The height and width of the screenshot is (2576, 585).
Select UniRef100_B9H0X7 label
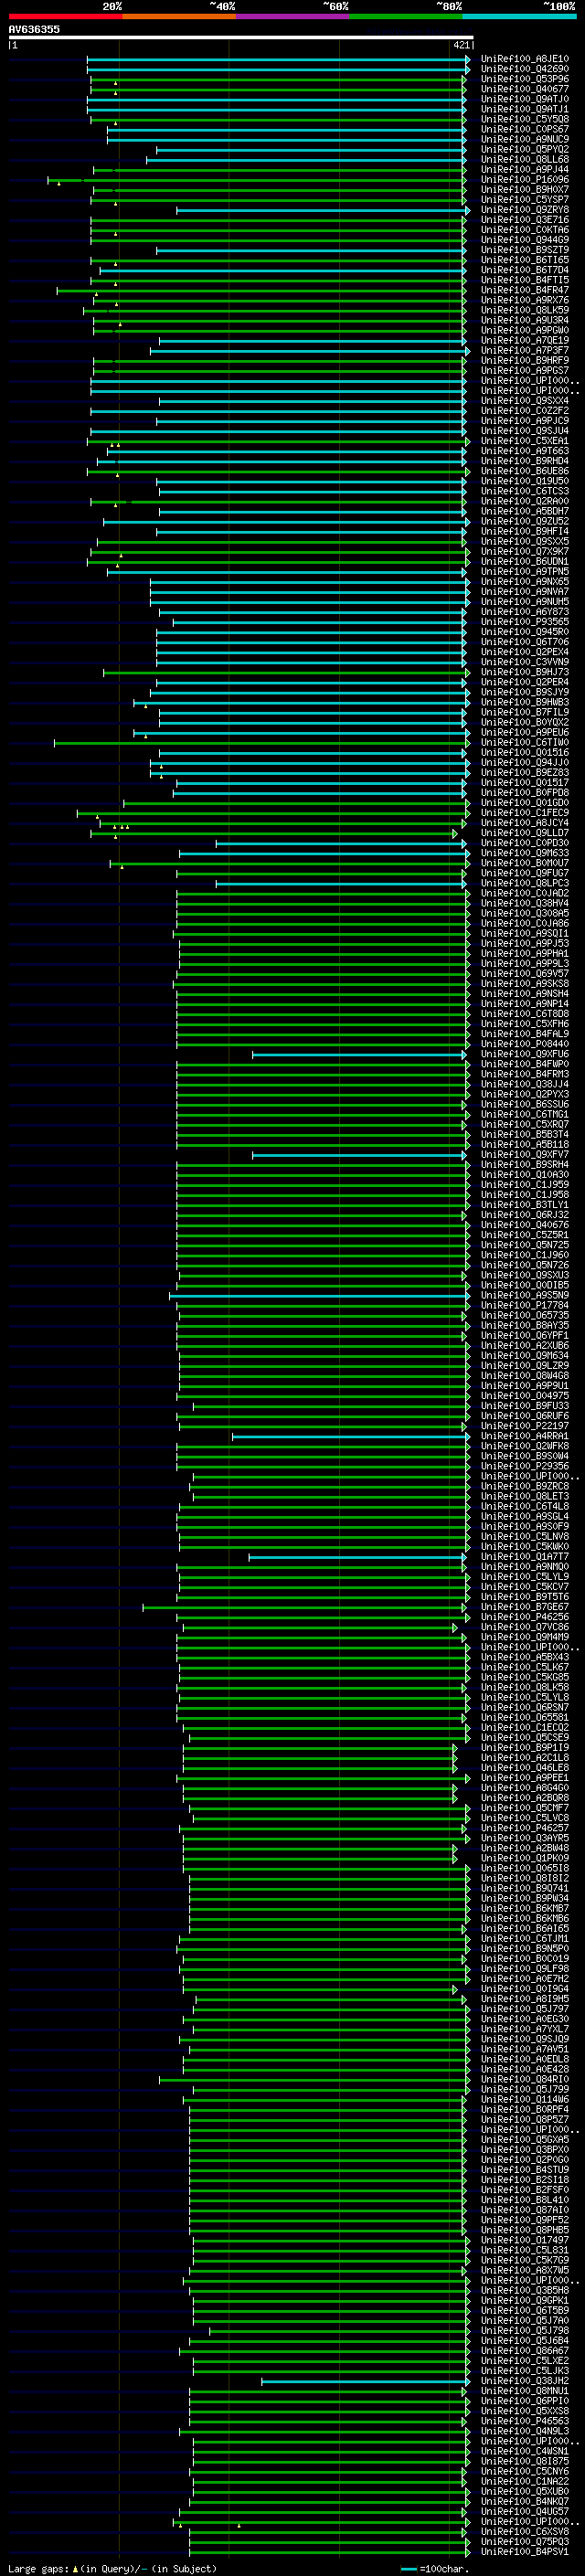524,189
